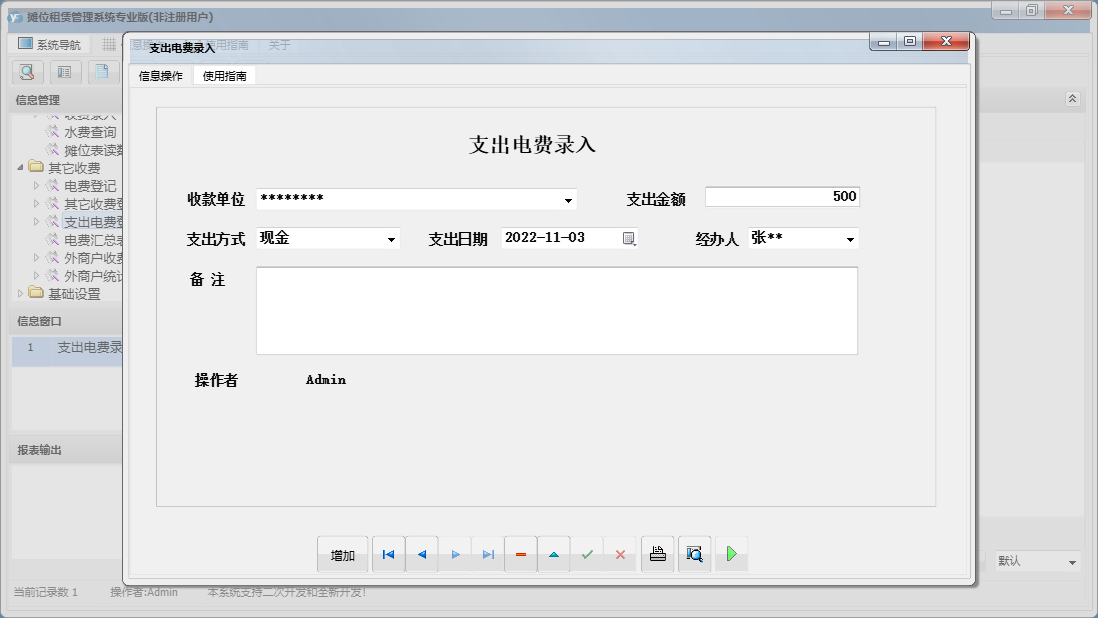Click the last record navigation icon

488,553
